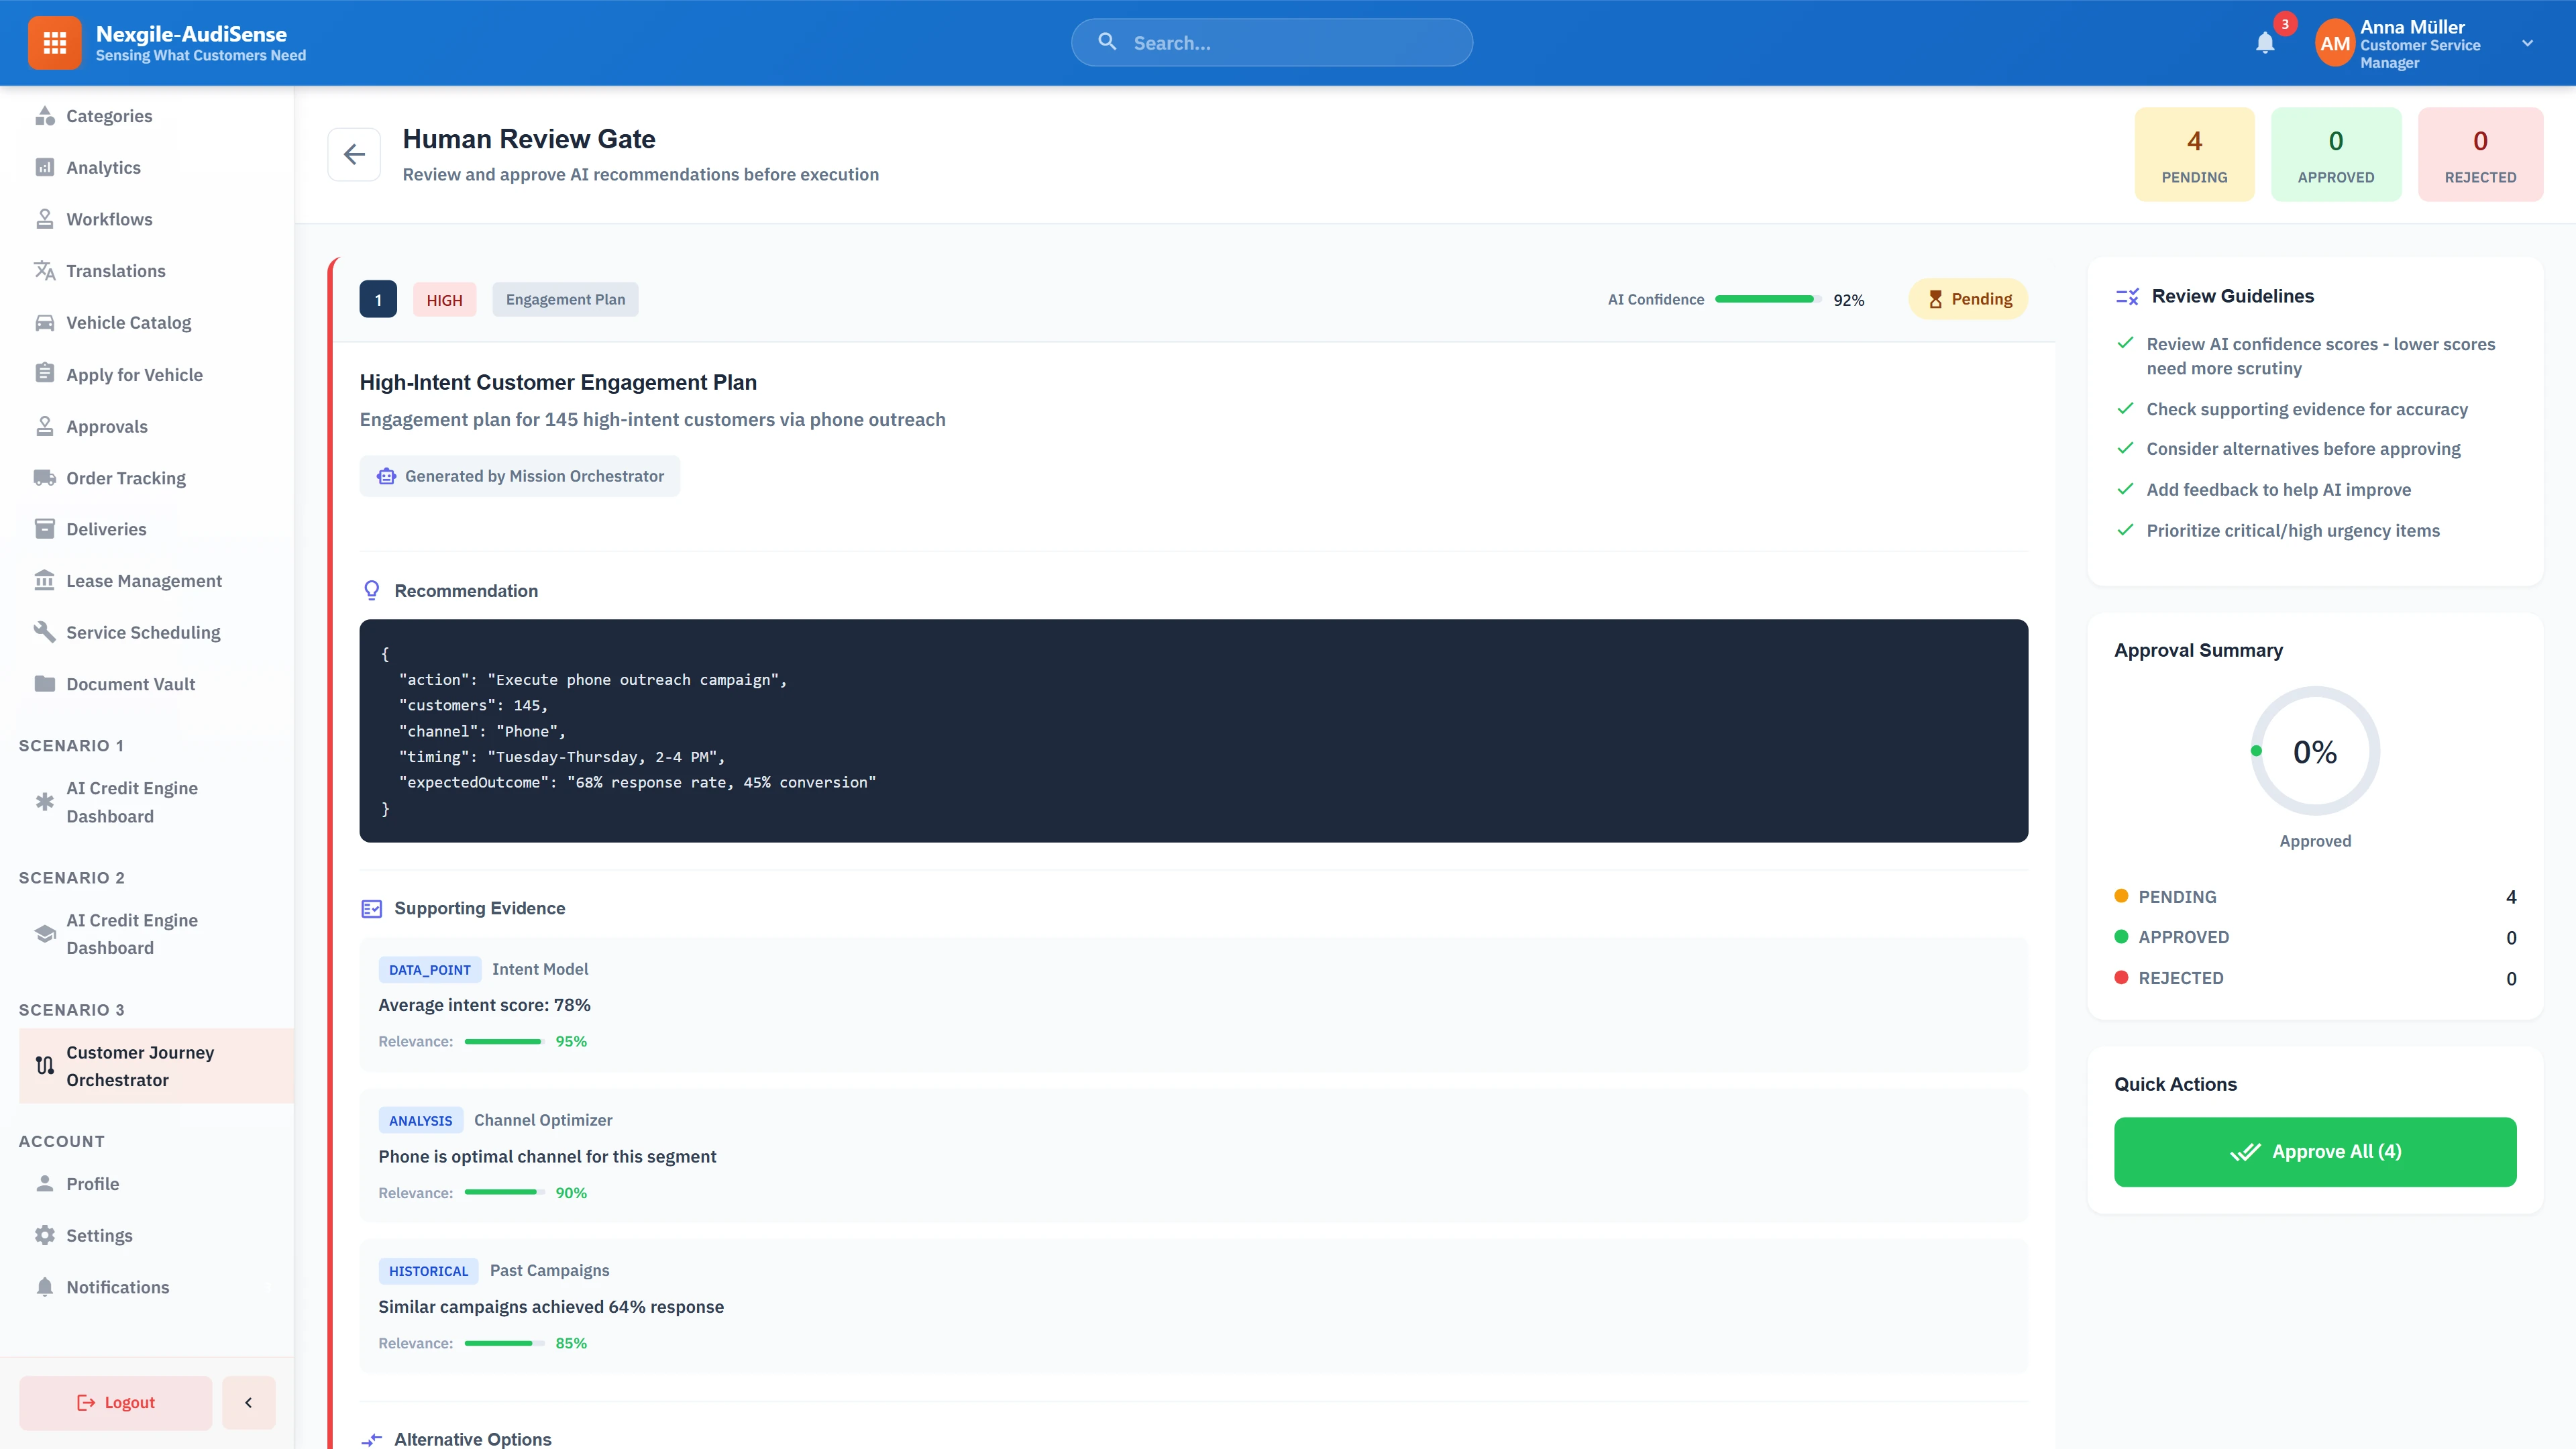The image size is (2576, 1449).
Task: Click inside the search field
Action: click(x=1271, y=42)
